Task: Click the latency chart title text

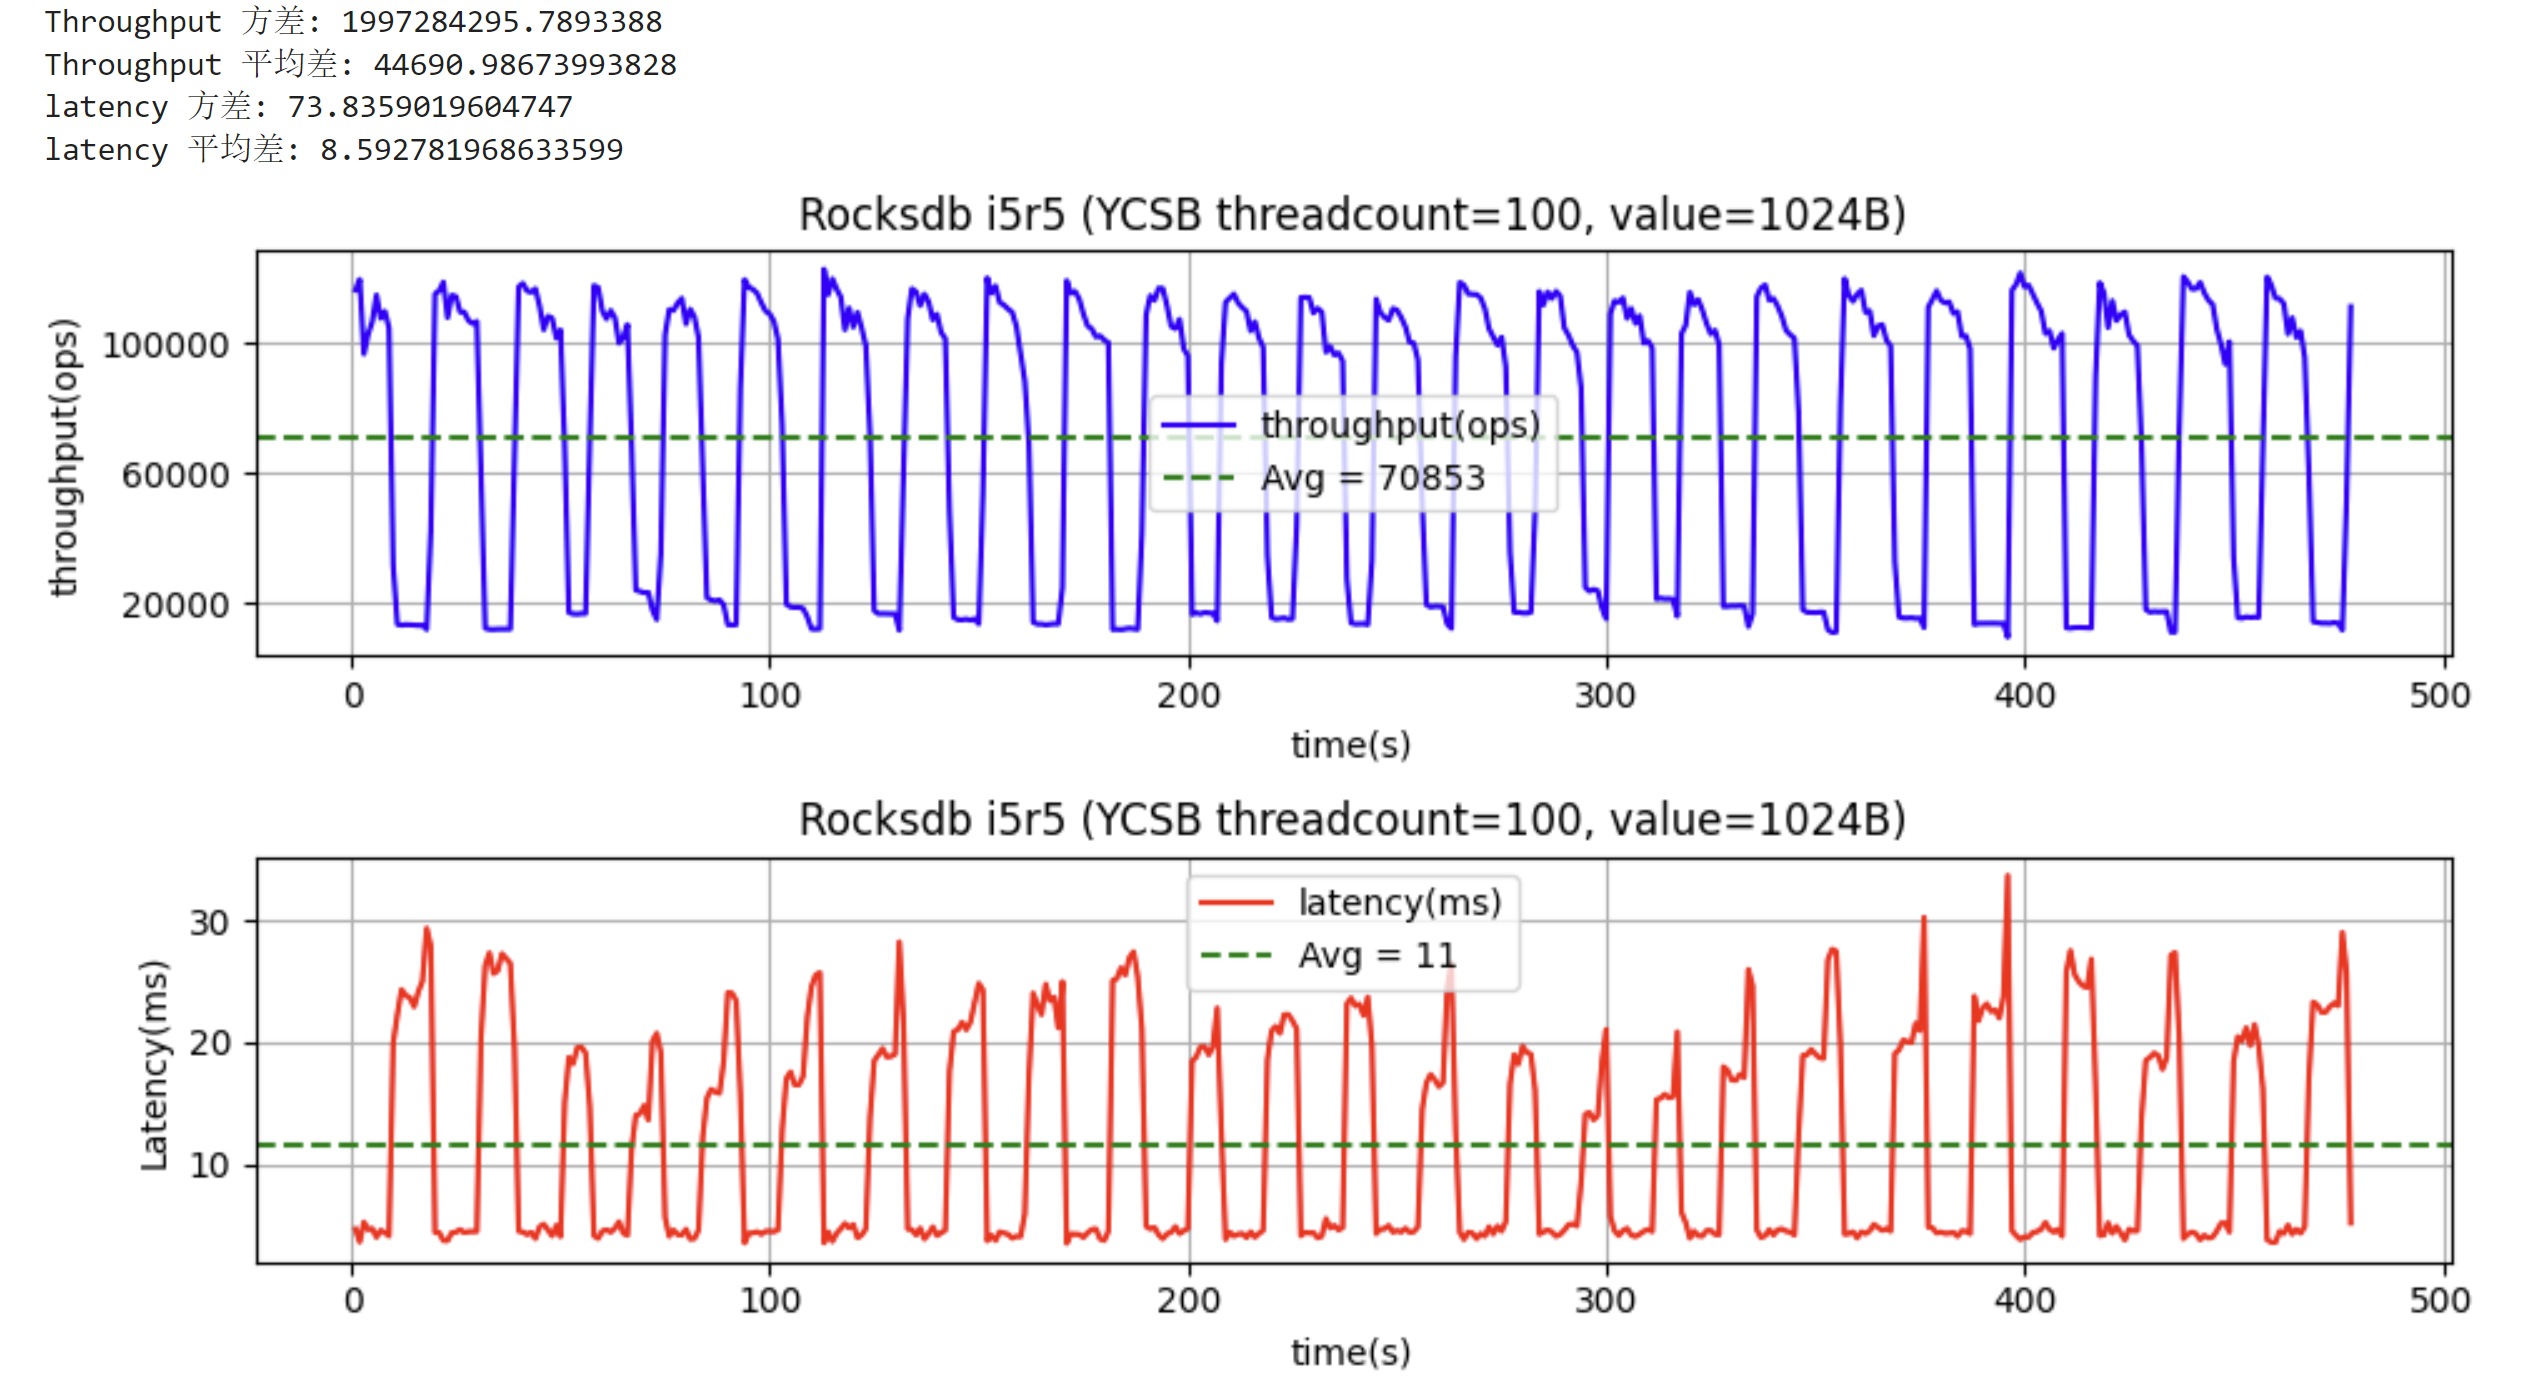Action: coord(1352,820)
